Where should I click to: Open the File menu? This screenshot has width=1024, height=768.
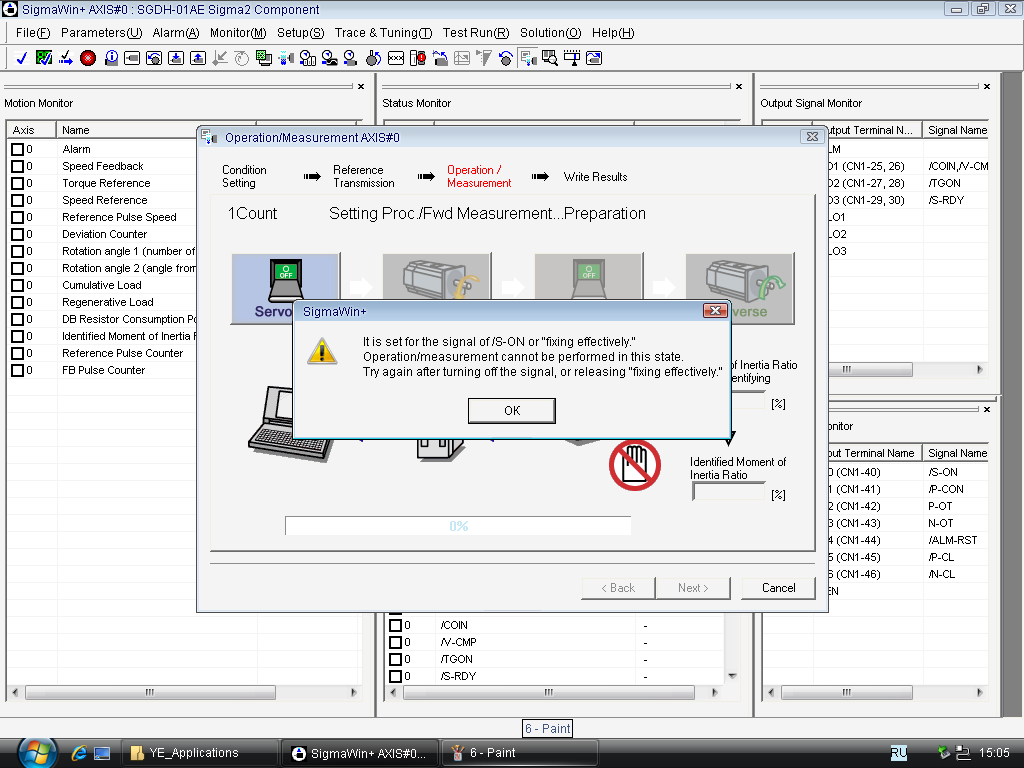(x=33, y=33)
